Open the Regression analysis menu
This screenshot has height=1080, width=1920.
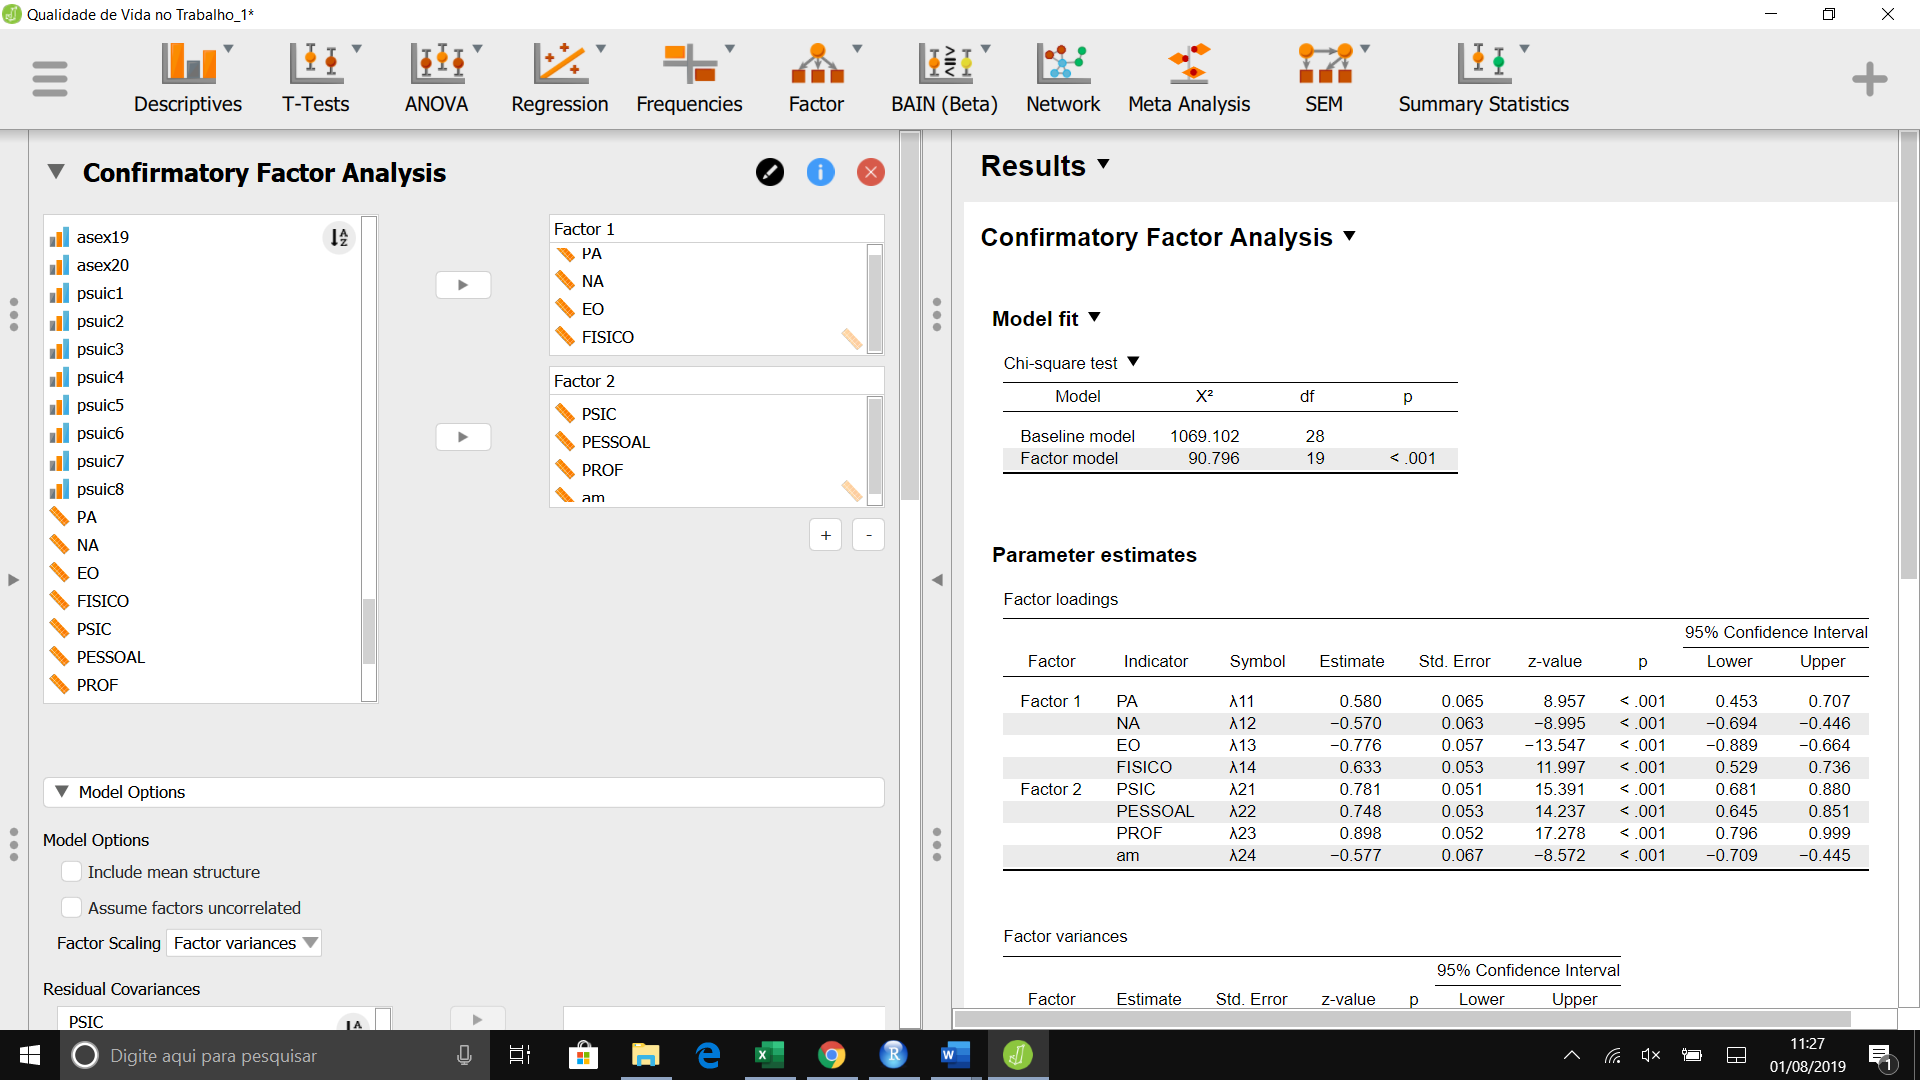coord(560,78)
